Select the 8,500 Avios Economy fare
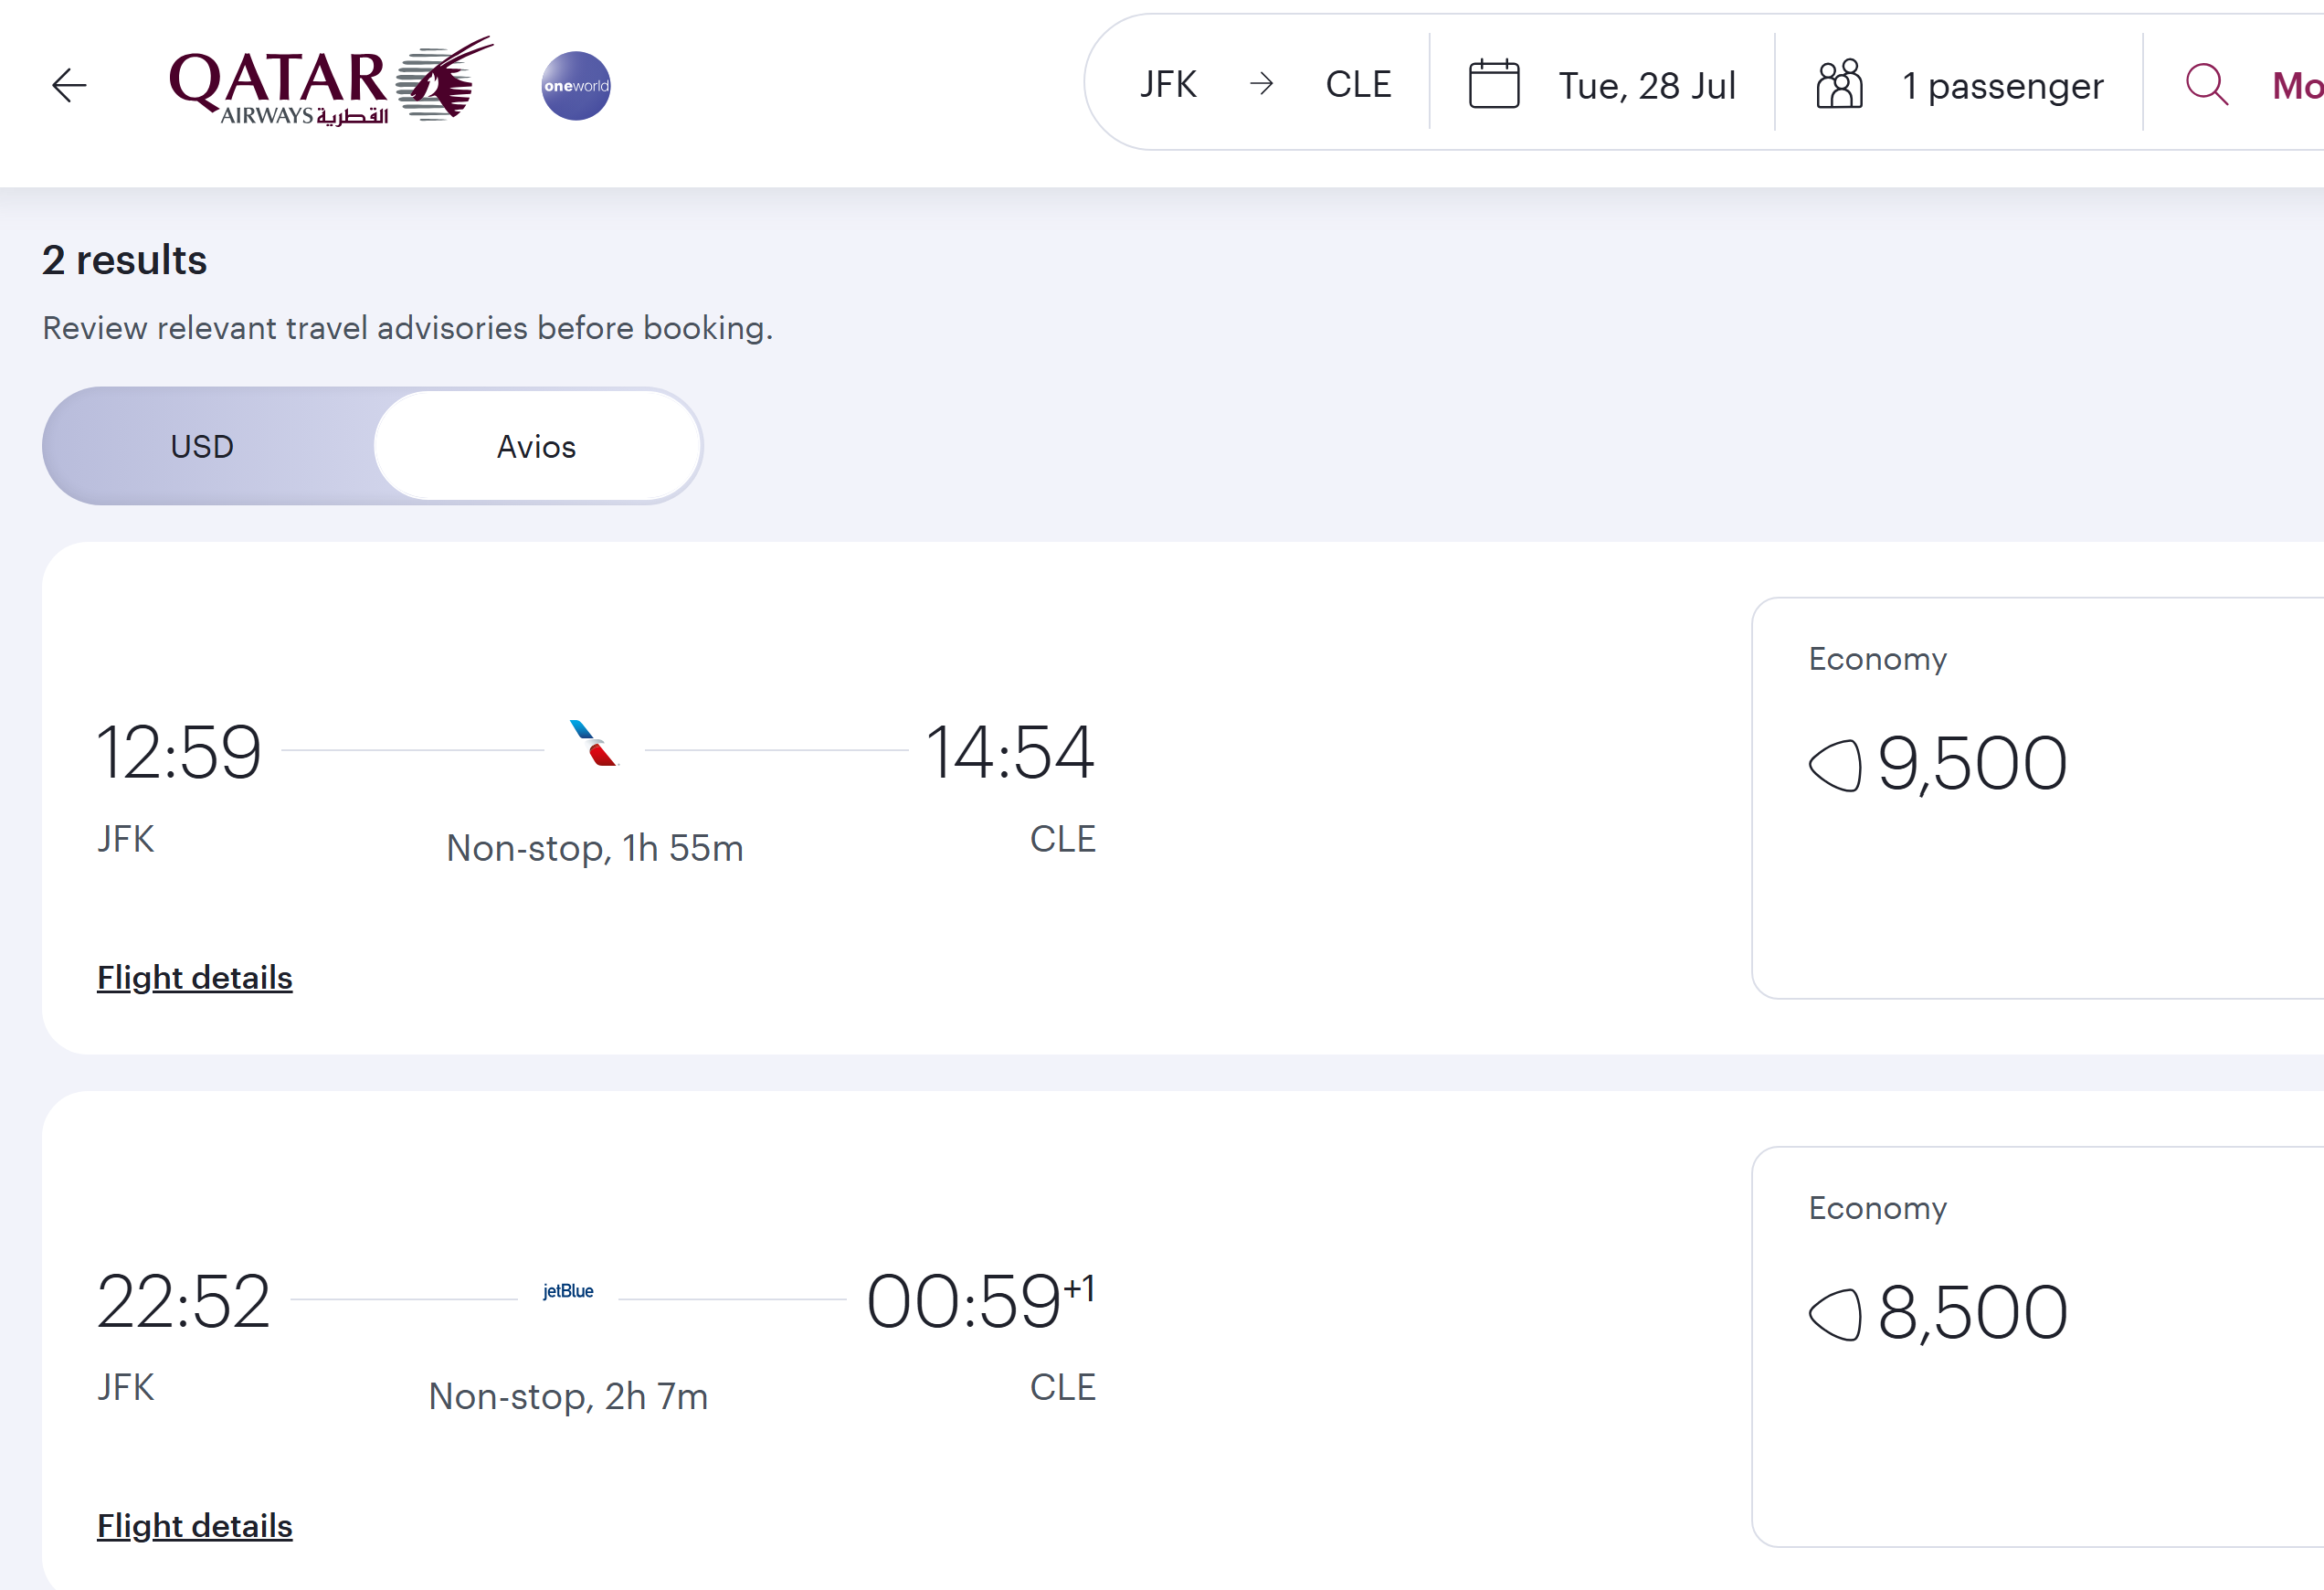Viewport: 2324px width, 1590px height. 2038,1347
